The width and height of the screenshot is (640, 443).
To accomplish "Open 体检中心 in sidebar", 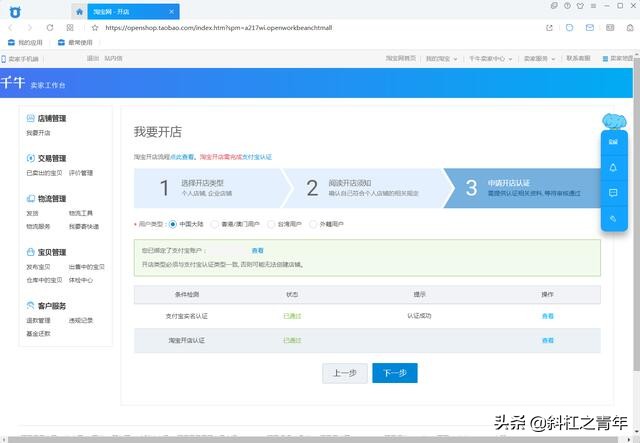I will tap(81, 280).
